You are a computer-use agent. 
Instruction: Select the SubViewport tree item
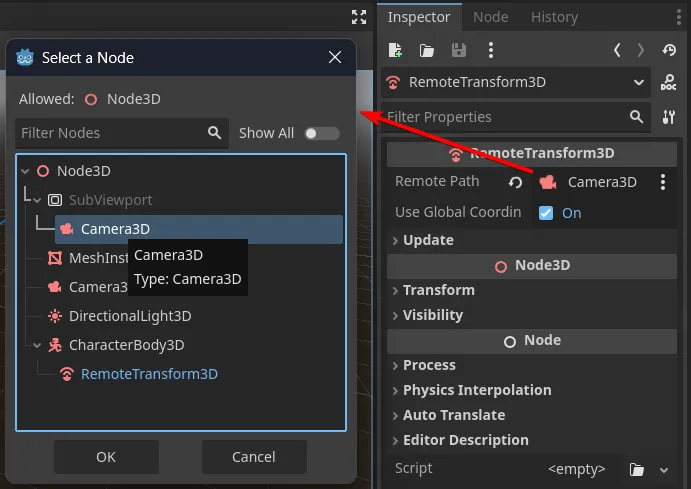(111, 200)
